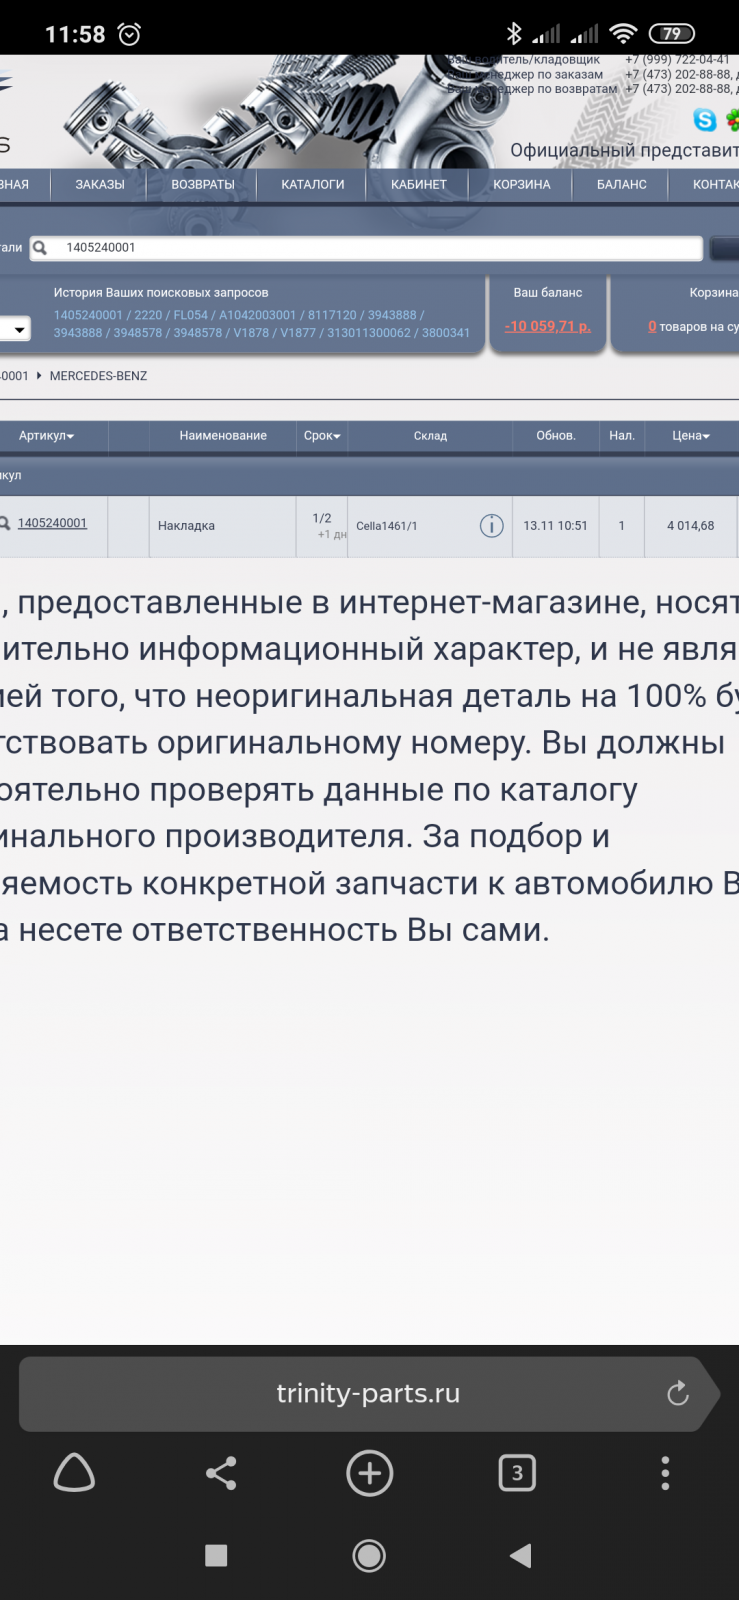This screenshot has height=1600, width=739.
Task: Sort results by Артикул column
Action: click(x=46, y=436)
